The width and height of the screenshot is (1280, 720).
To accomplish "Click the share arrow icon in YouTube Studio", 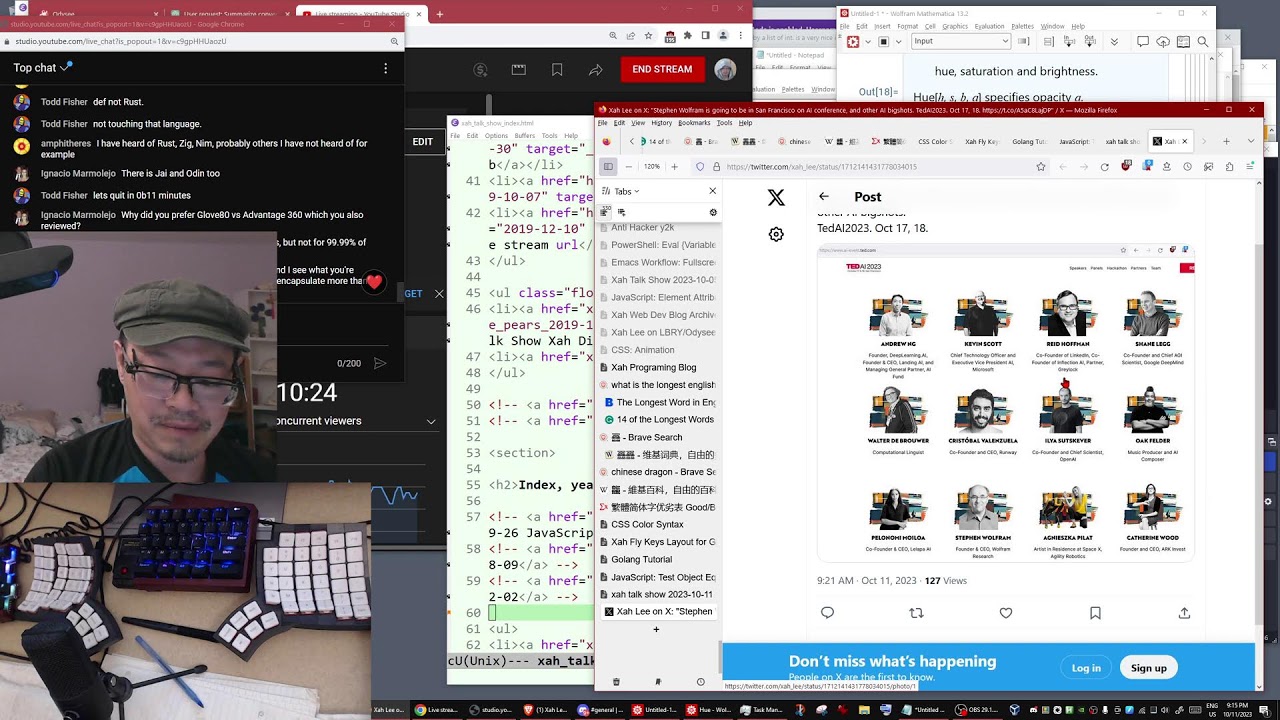I will click(596, 70).
